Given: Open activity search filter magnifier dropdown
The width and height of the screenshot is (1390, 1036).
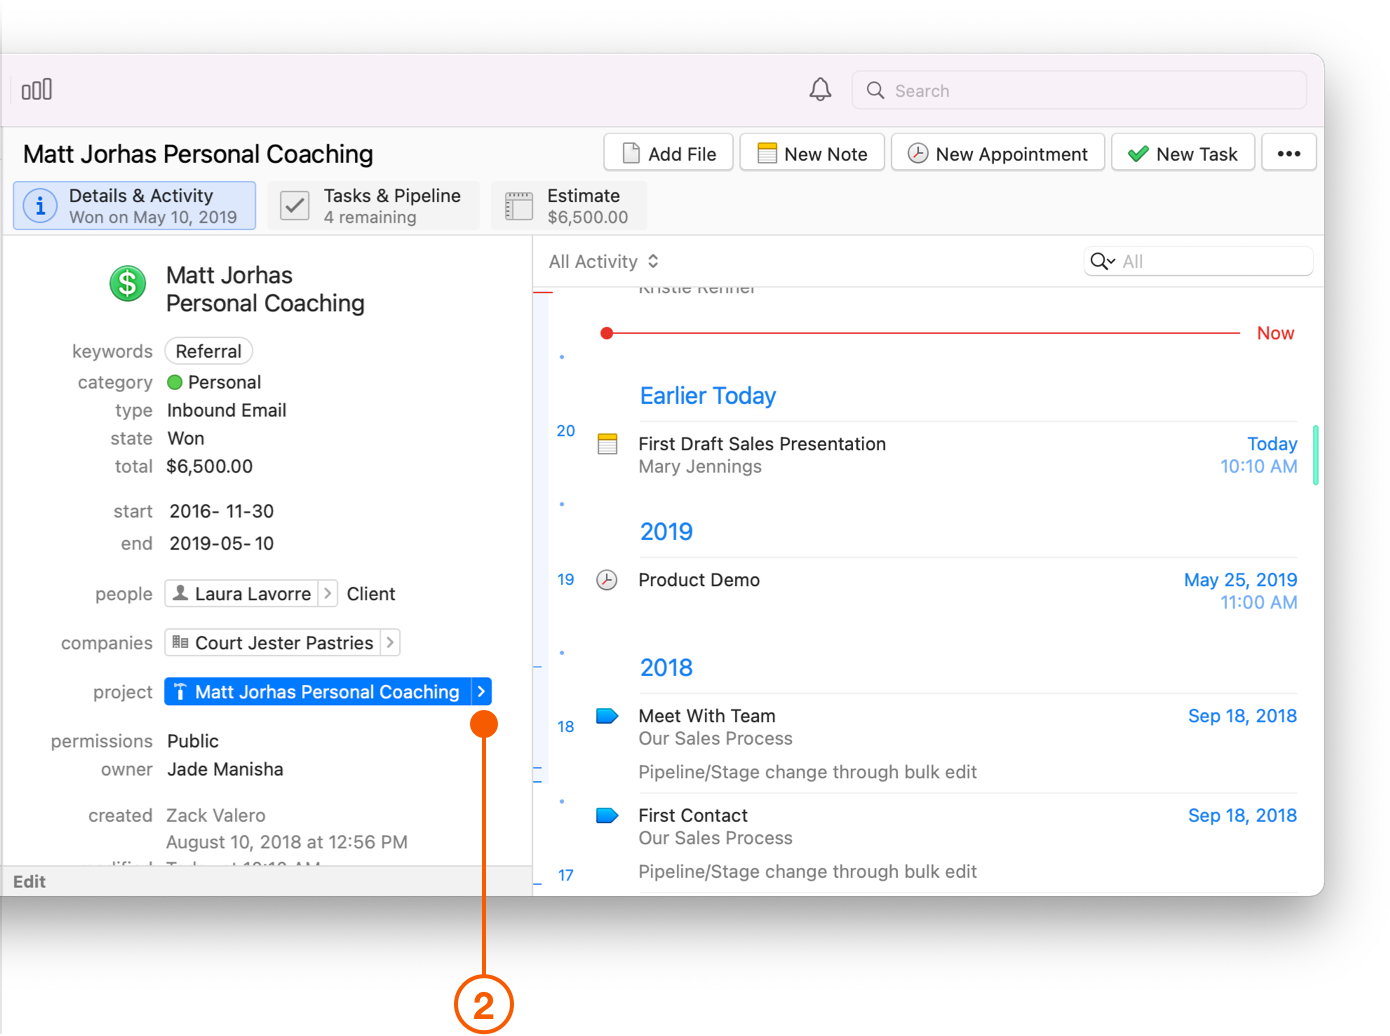Looking at the screenshot, I should (1102, 261).
